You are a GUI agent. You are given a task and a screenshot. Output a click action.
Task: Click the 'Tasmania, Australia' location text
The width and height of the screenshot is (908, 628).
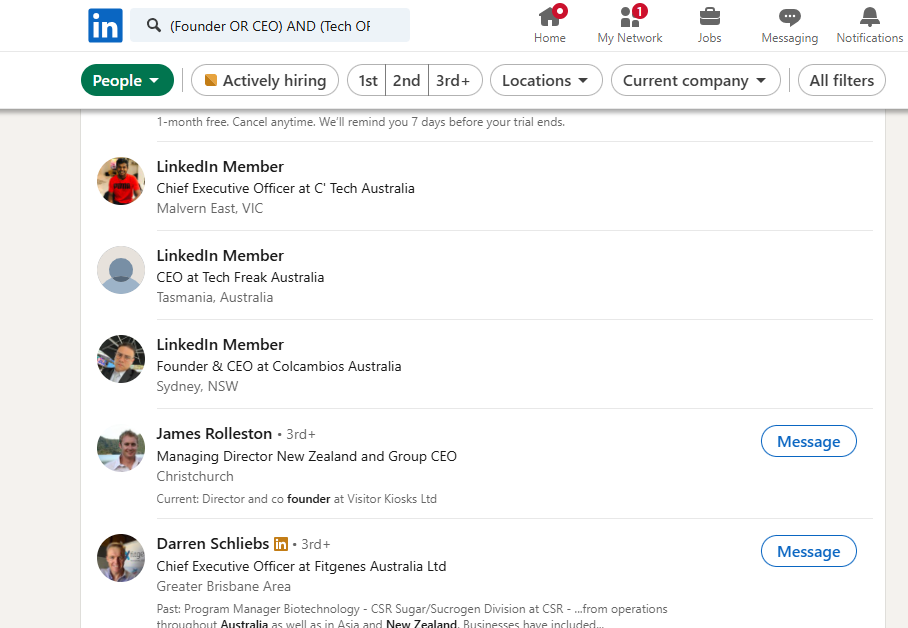[x=215, y=297]
